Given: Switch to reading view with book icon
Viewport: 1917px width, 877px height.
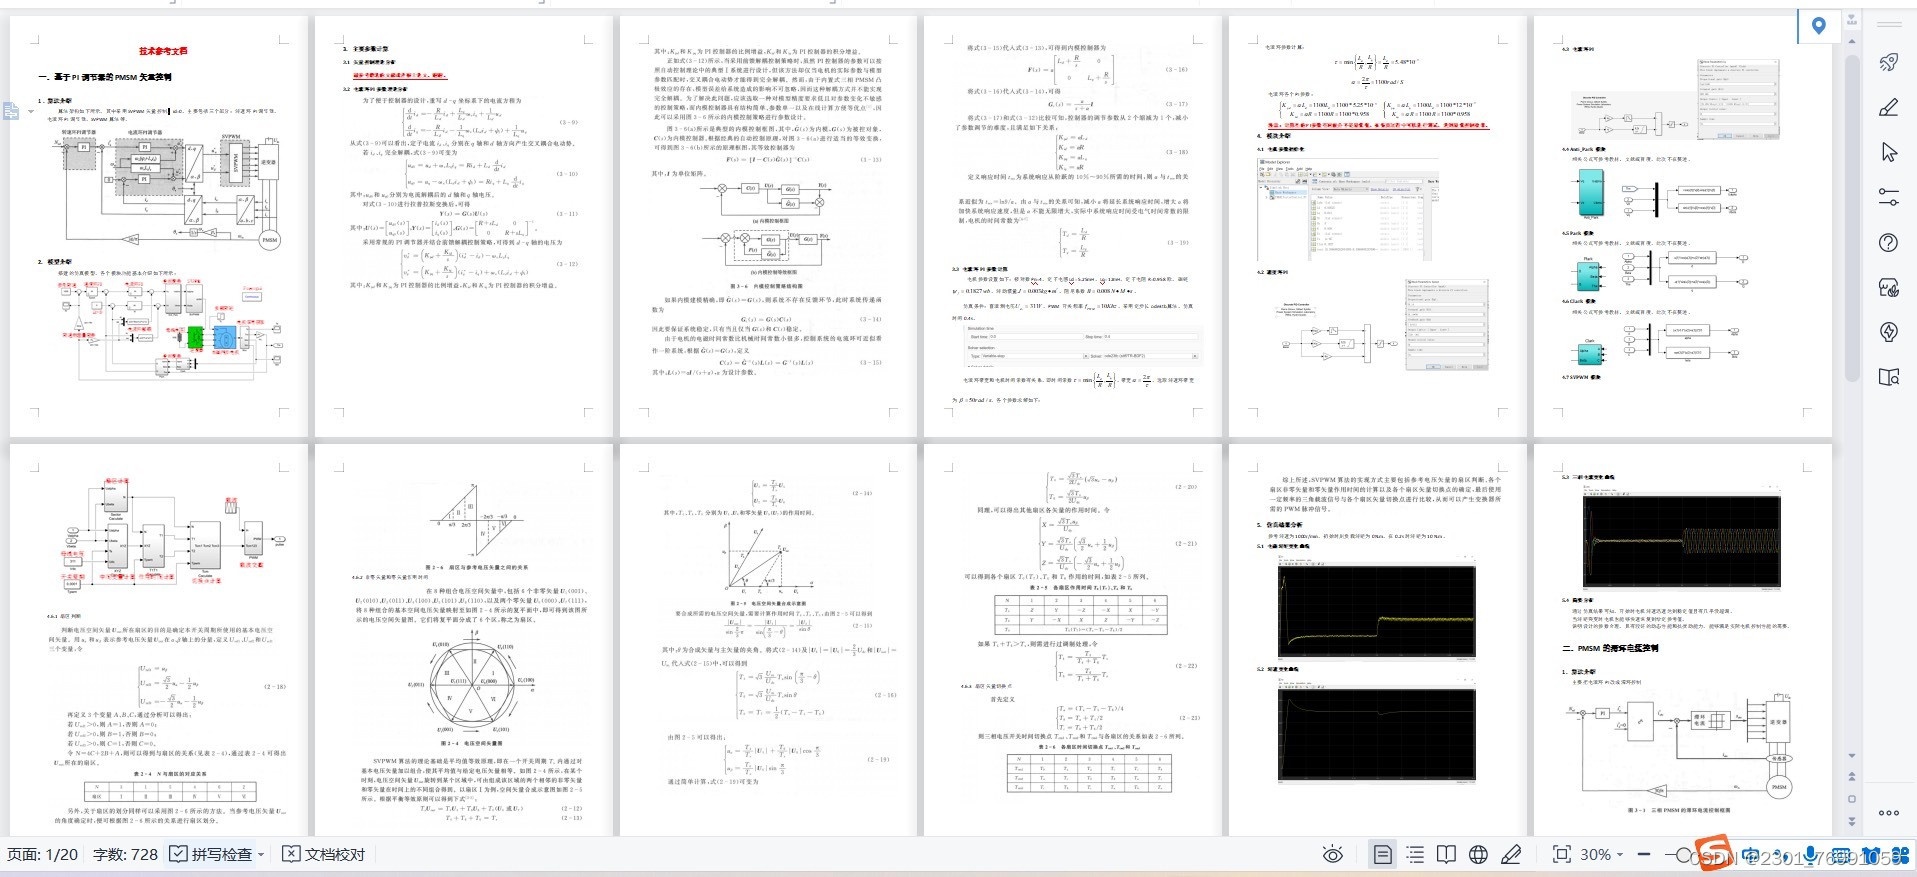Looking at the screenshot, I should 1446,854.
